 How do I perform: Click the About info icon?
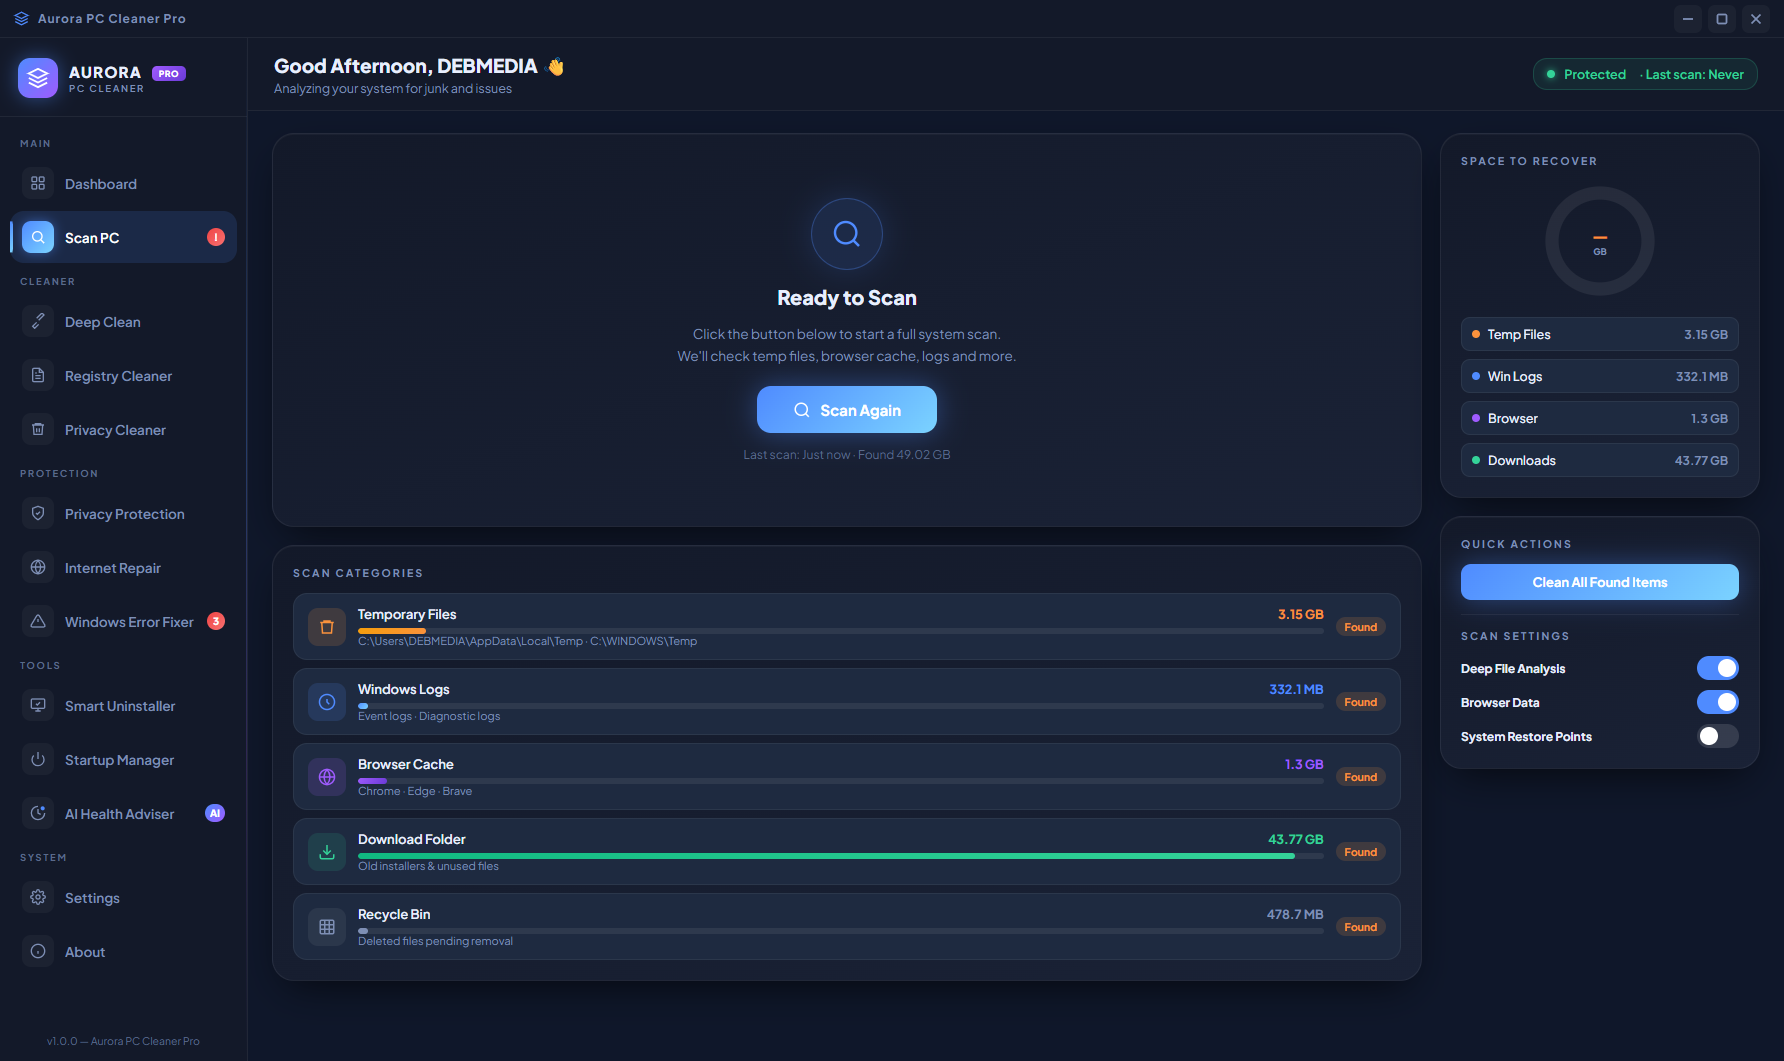pyautogui.click(x=38, y=951)
